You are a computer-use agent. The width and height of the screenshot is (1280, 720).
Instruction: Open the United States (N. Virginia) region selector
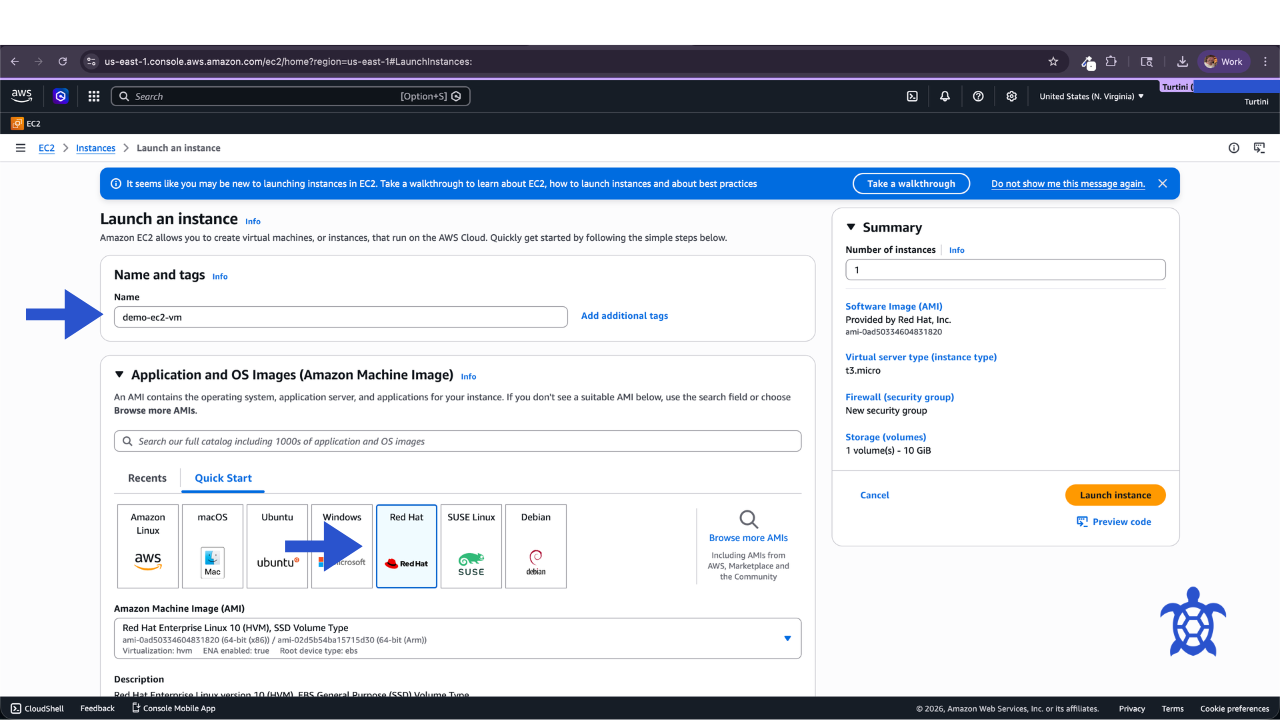click(x=1092, y=96)
